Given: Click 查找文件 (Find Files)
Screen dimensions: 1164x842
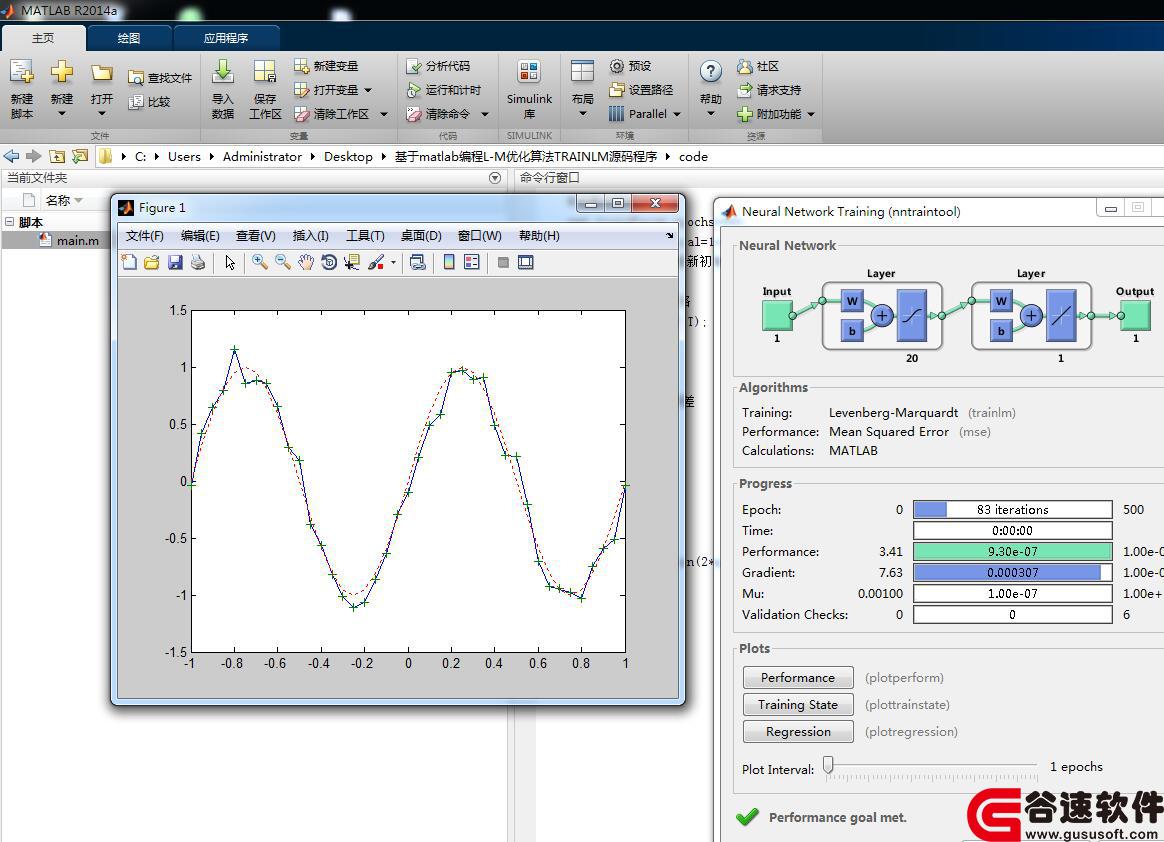Looking at the screenshot, I should 160,78.
